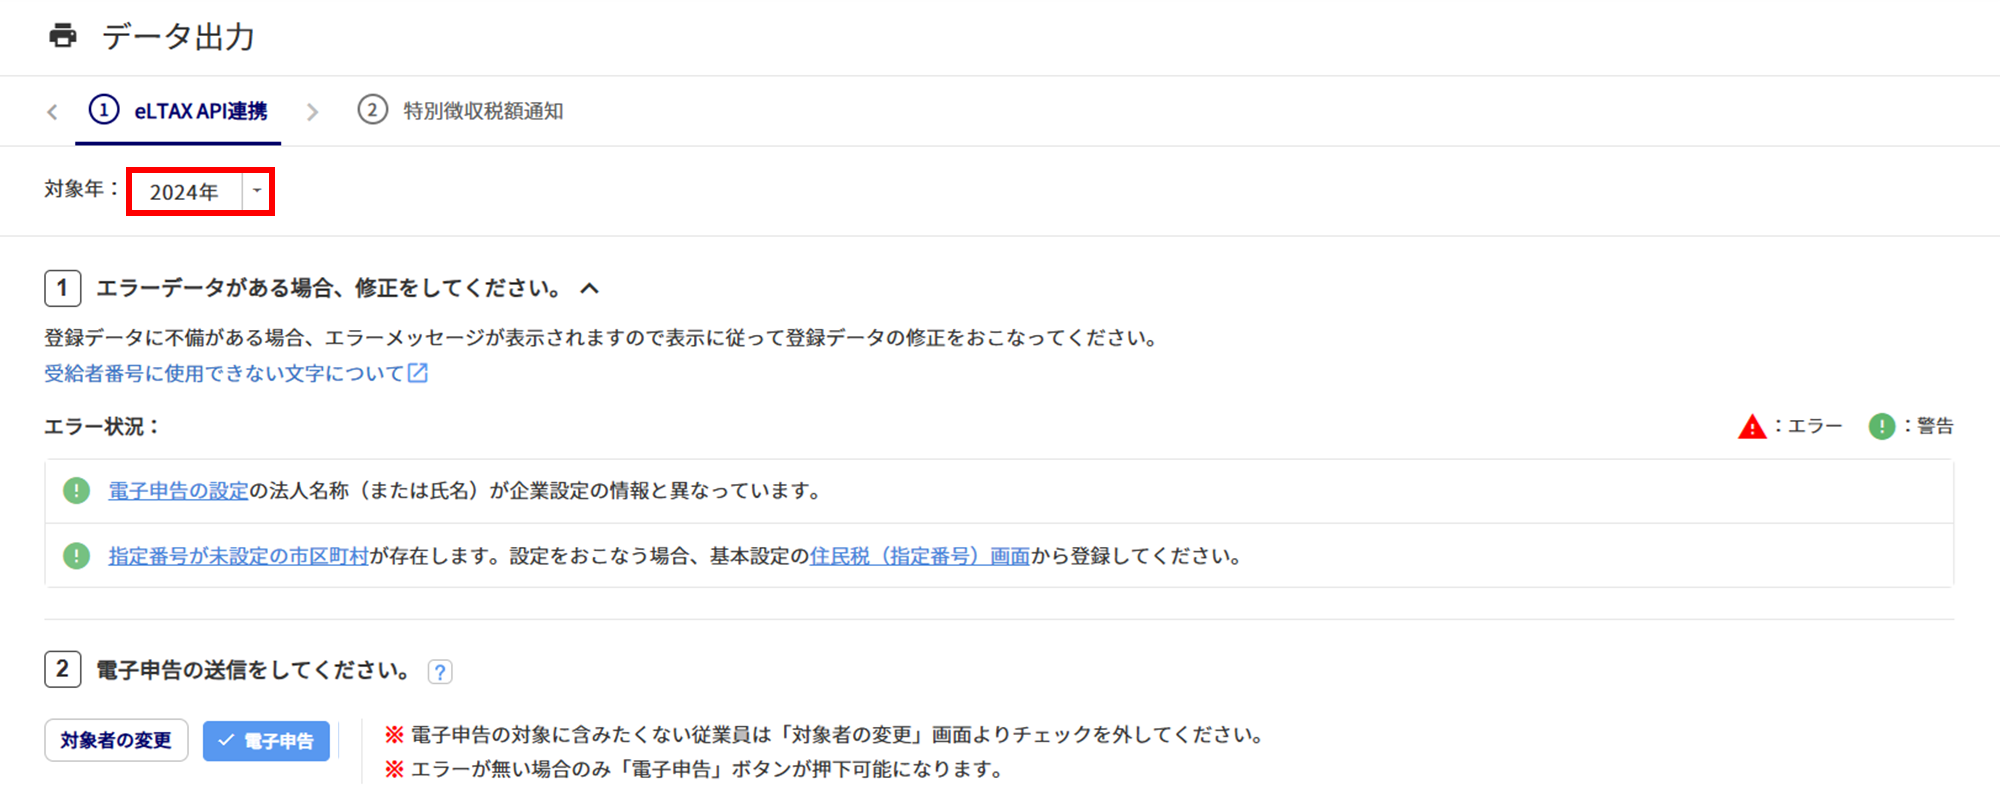Click the 対象者の変更 button
Image resolution: width=2000 pixels, height=795 pixels.
[x=116, y=740]
